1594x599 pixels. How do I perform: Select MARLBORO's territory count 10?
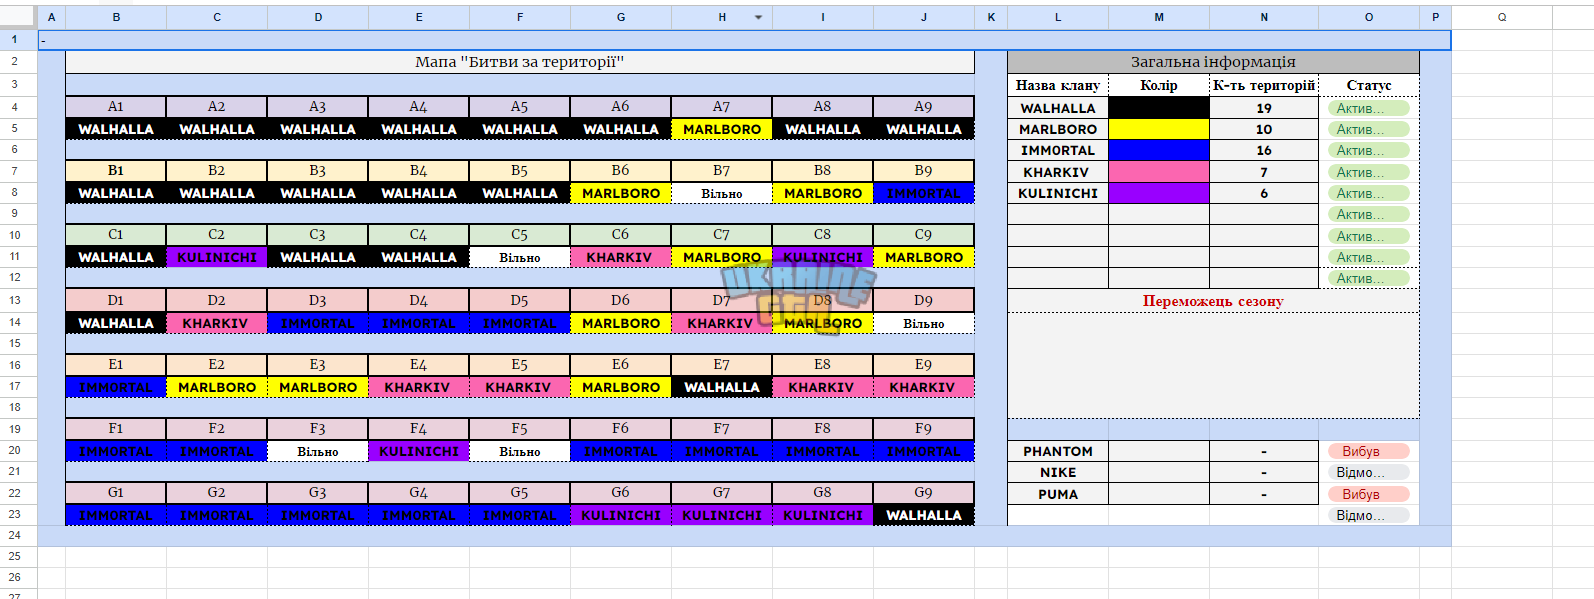1264,129
